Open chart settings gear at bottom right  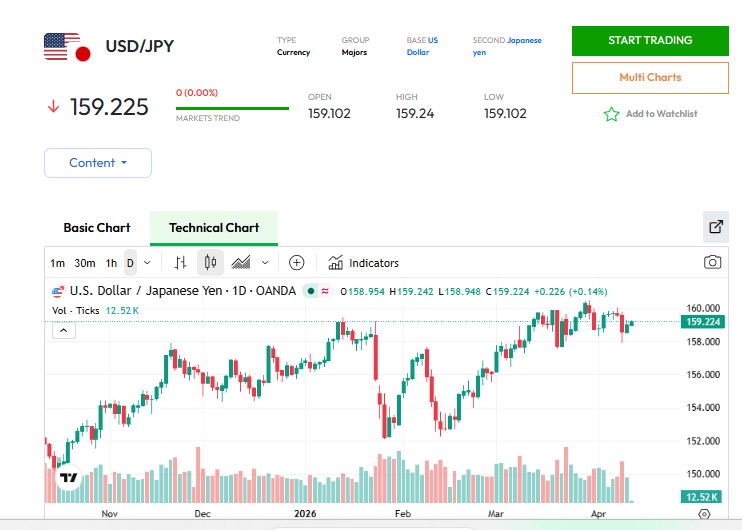tap(704, 514)
